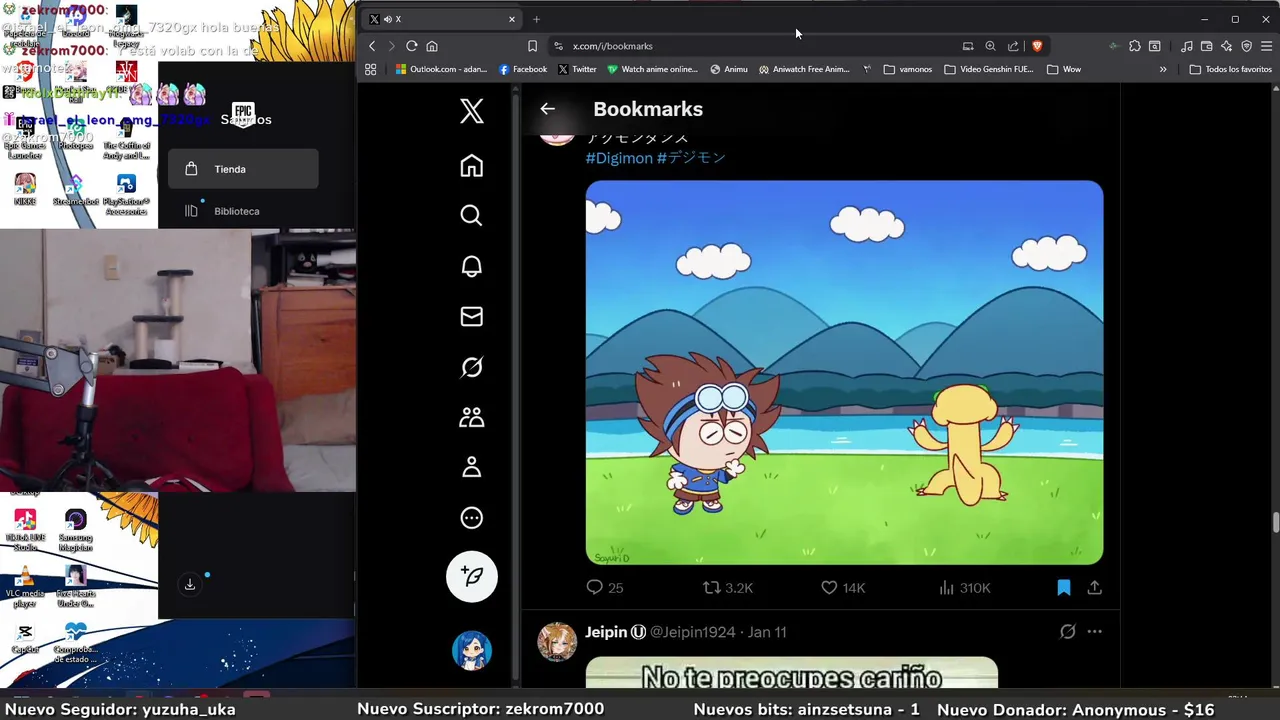Mute the X tab audio icon
The height and width of the screenshot is (720, 1280).
click(x=387, y=19)
